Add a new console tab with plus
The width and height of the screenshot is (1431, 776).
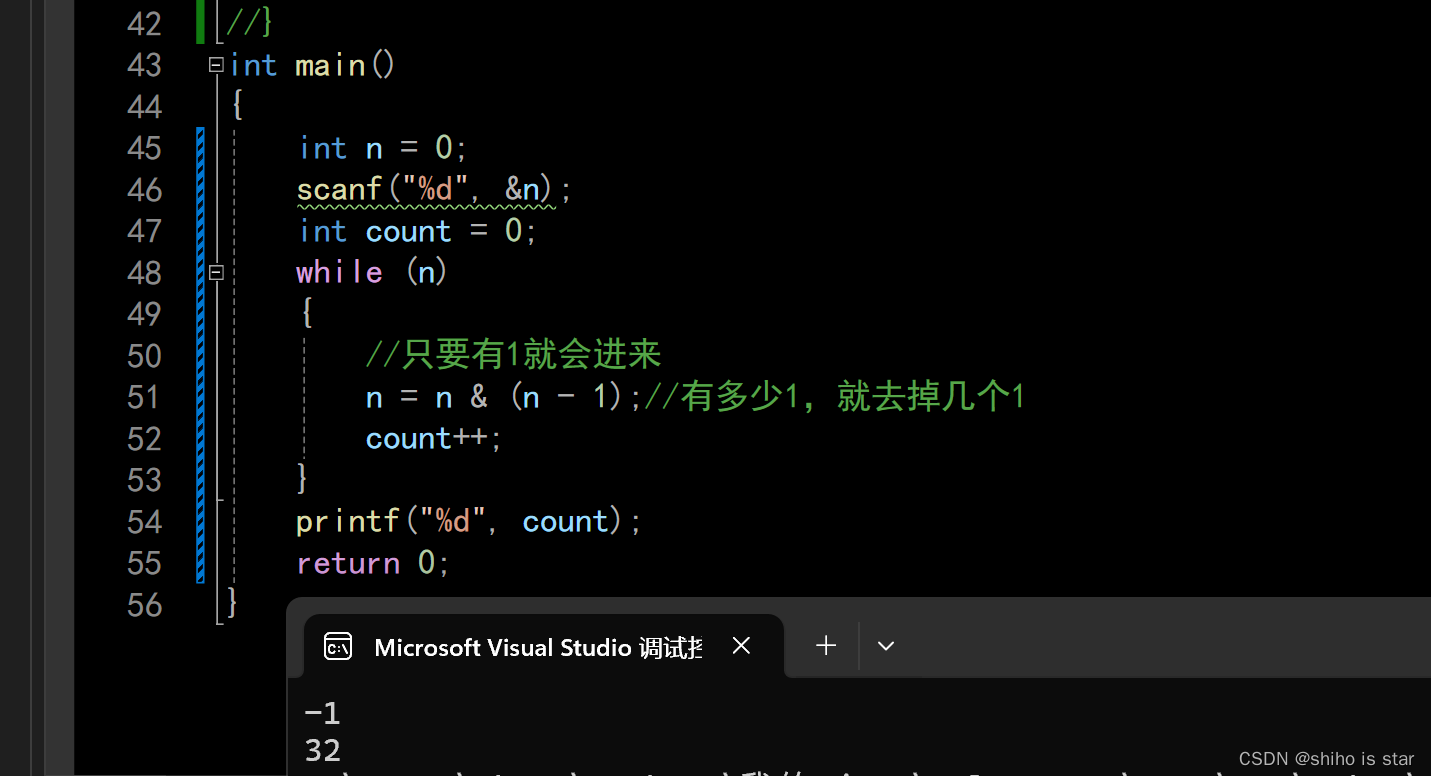tap(826, 646)
